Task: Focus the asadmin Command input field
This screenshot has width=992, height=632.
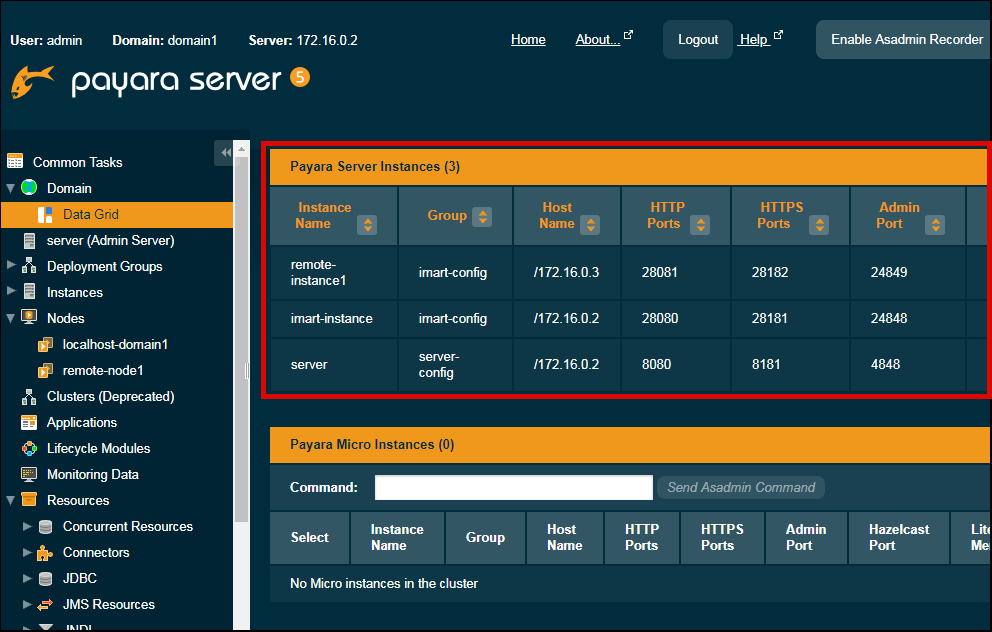Action: tap(513, 487)
